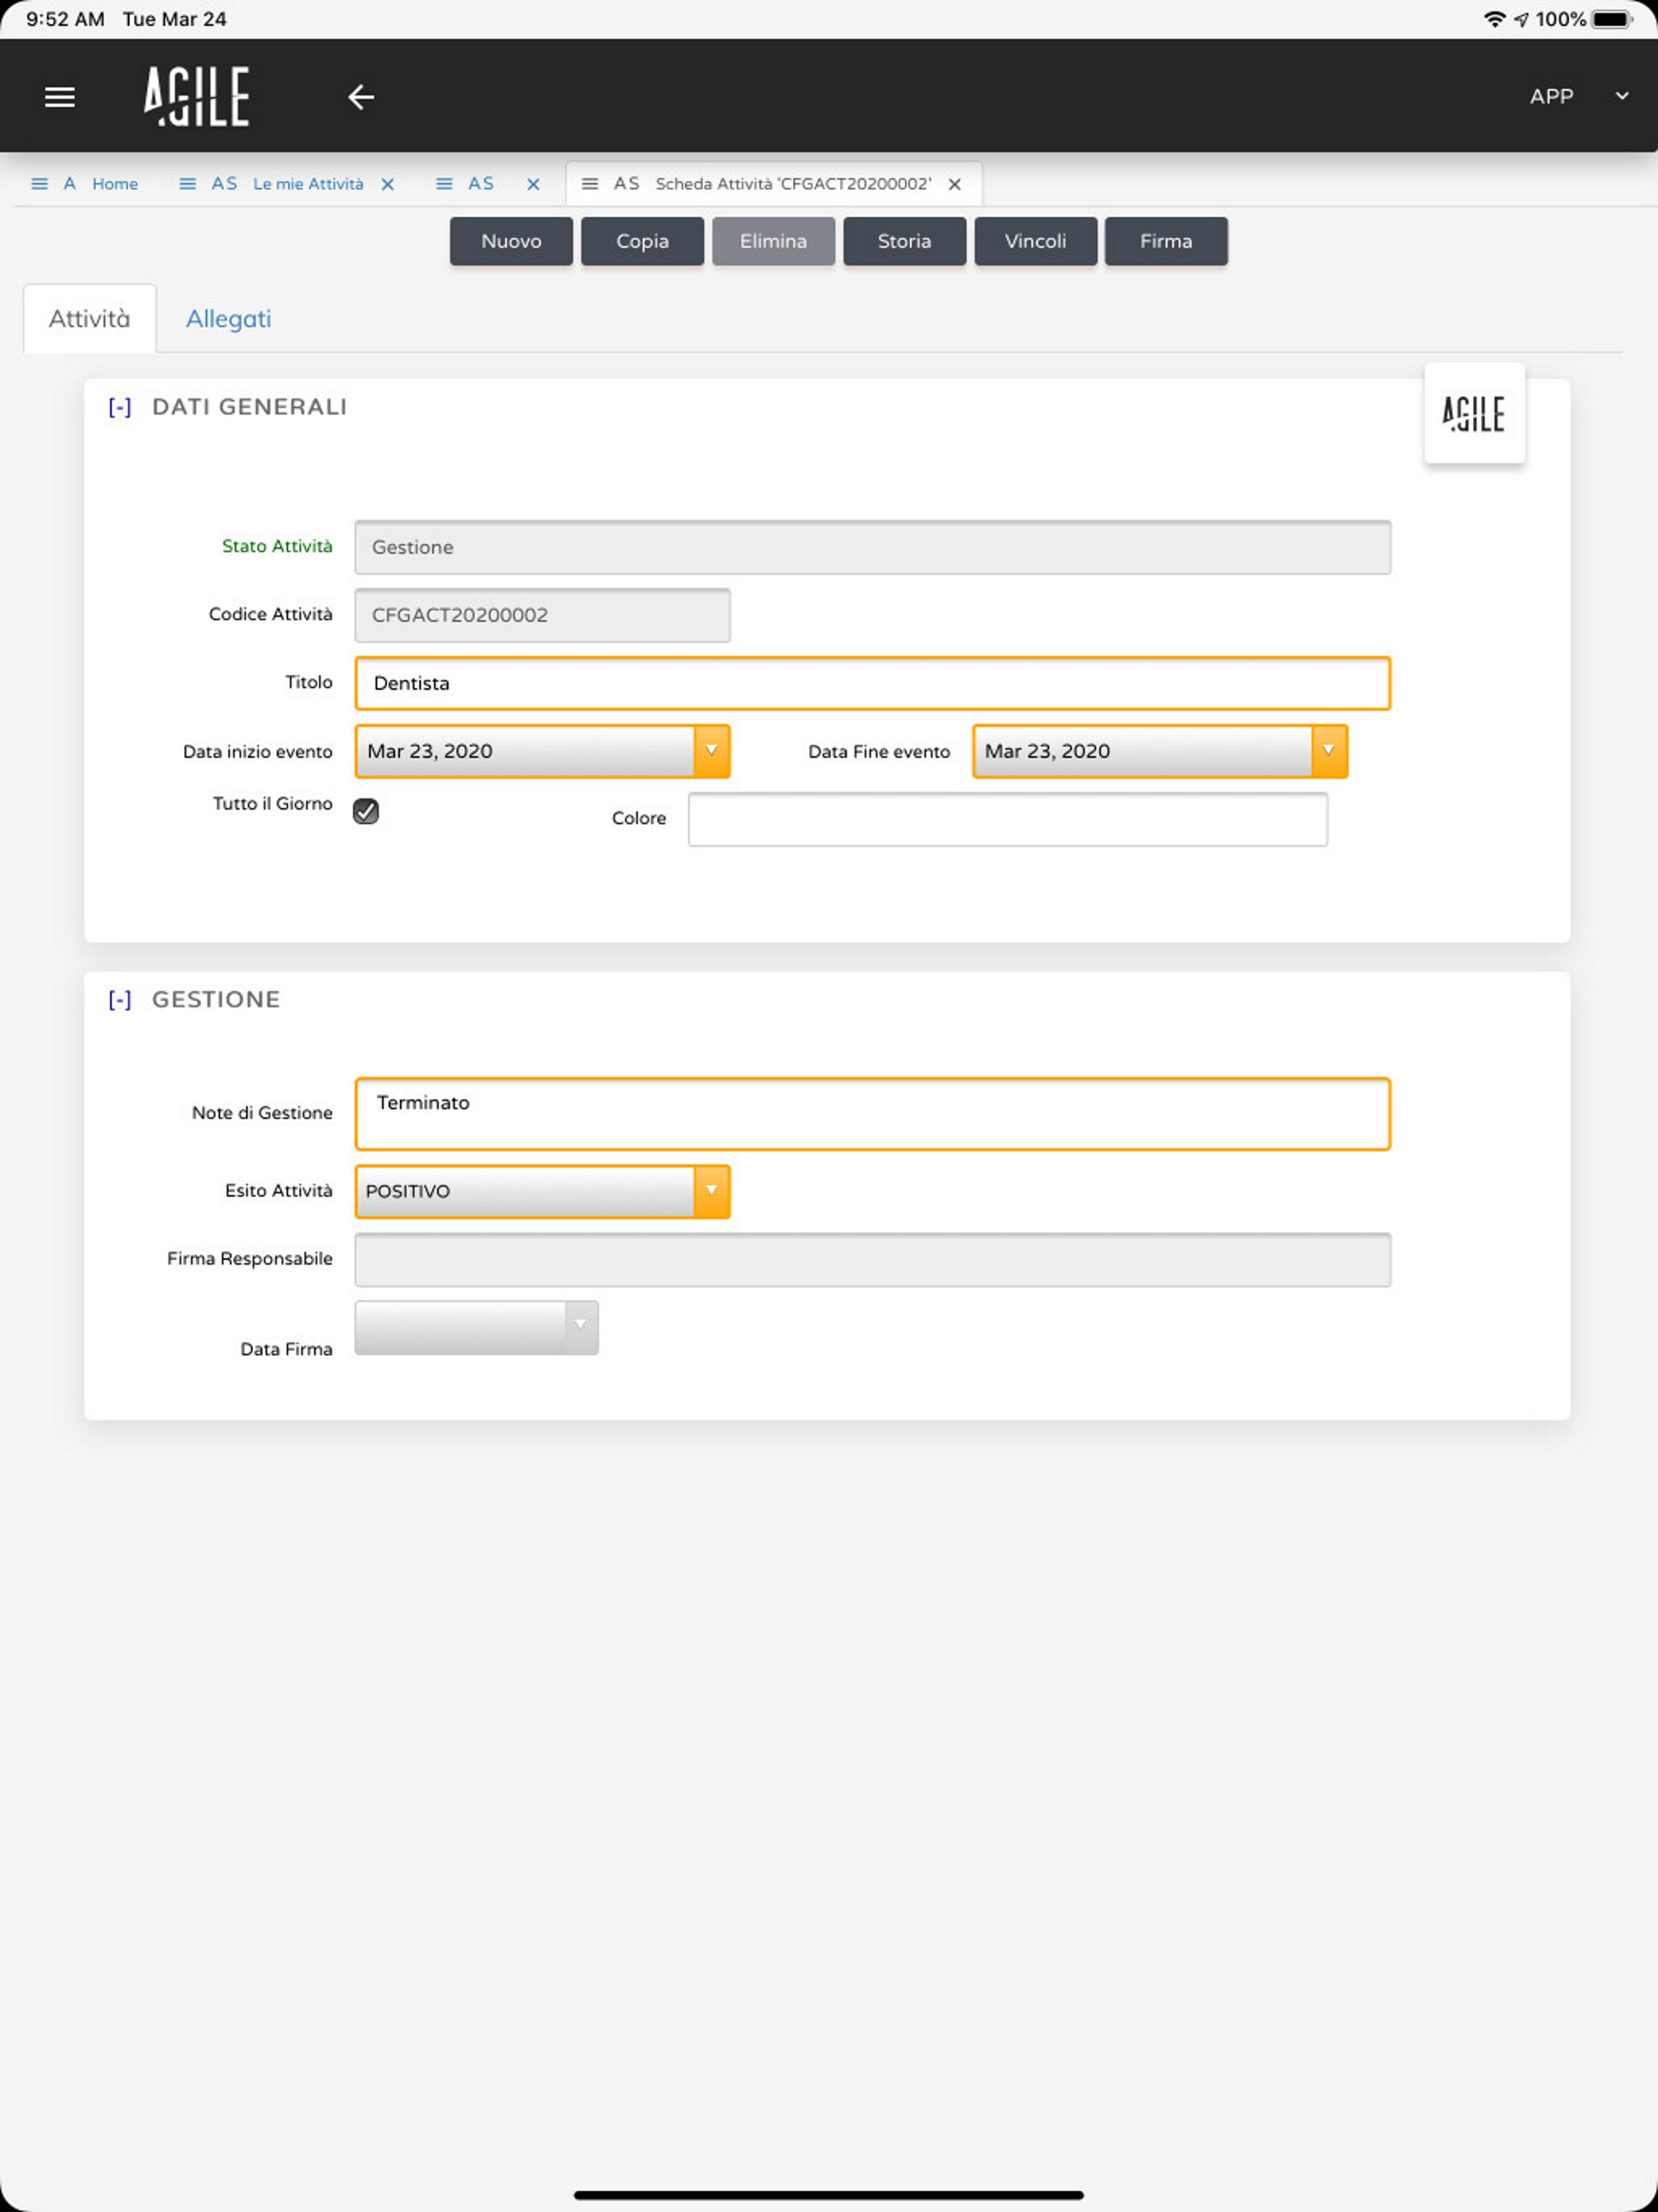Viewport: 1658px width, 2212px height.
Task: Edit the Note di Gestione text area
Action: point(872,1114)
